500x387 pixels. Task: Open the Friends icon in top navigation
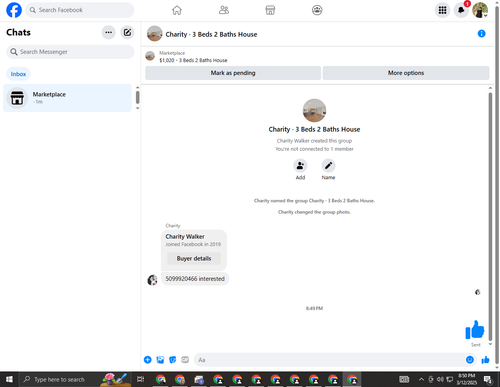pos(224,10)
